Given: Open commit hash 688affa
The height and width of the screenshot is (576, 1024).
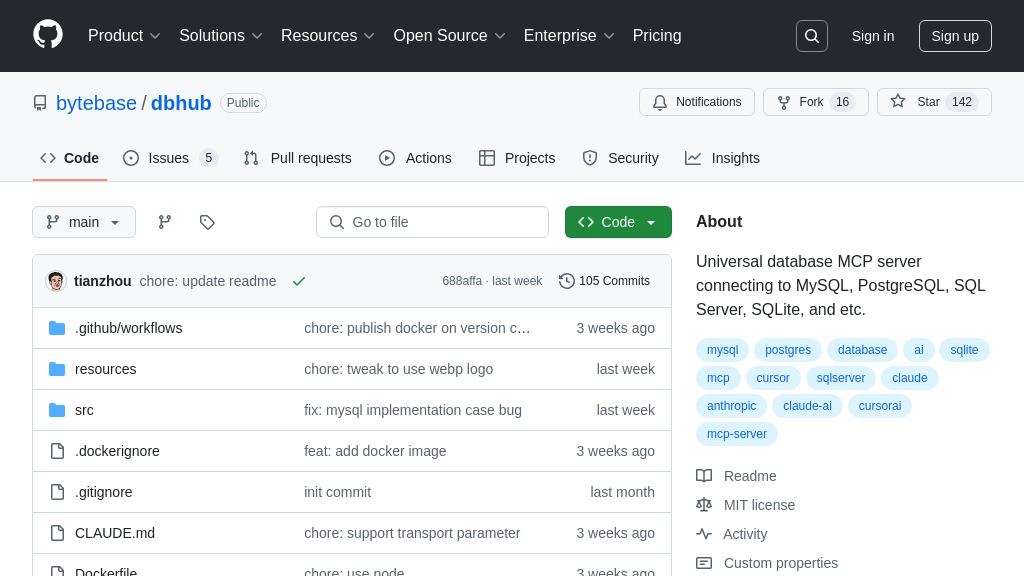Looking at the screenshot, I should (x=462, y=281).
